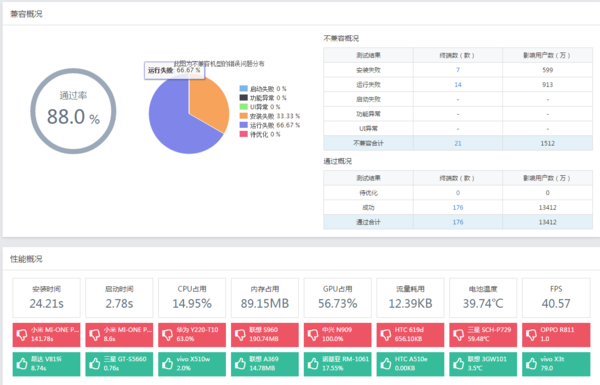Open the 0 link in 待优化 row
600x385 pixels.
point(458,192)
